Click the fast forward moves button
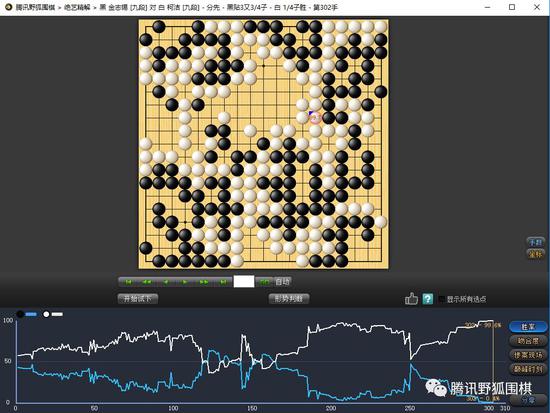 pos(204,282)
